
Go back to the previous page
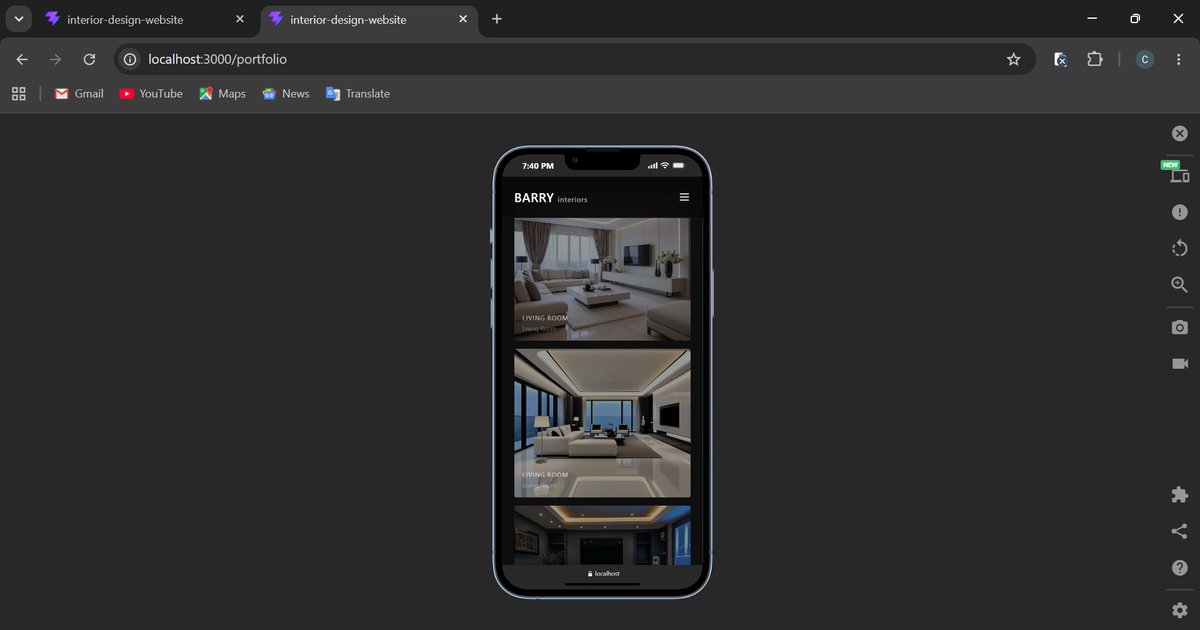coord(22,59)
